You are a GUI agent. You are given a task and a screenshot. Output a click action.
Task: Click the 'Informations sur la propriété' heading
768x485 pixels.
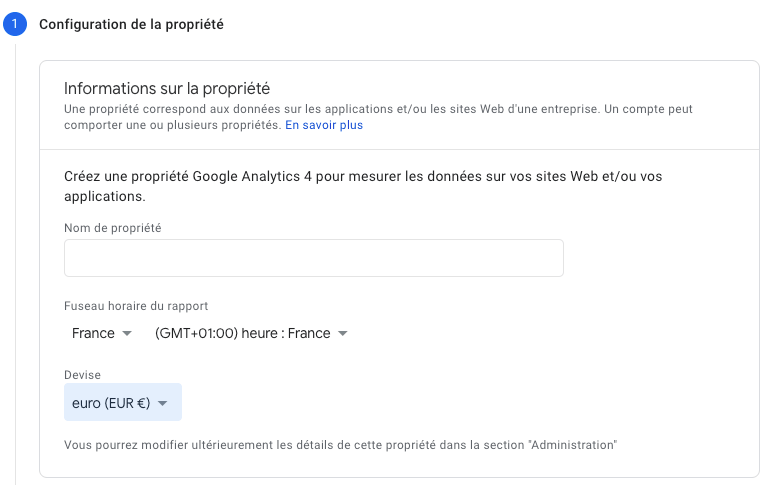coord(167,89)
